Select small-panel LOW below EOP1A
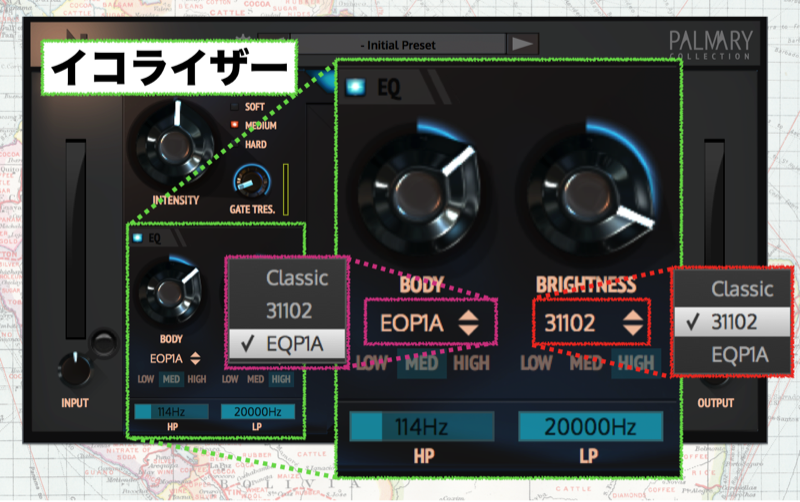 [146, 379]
